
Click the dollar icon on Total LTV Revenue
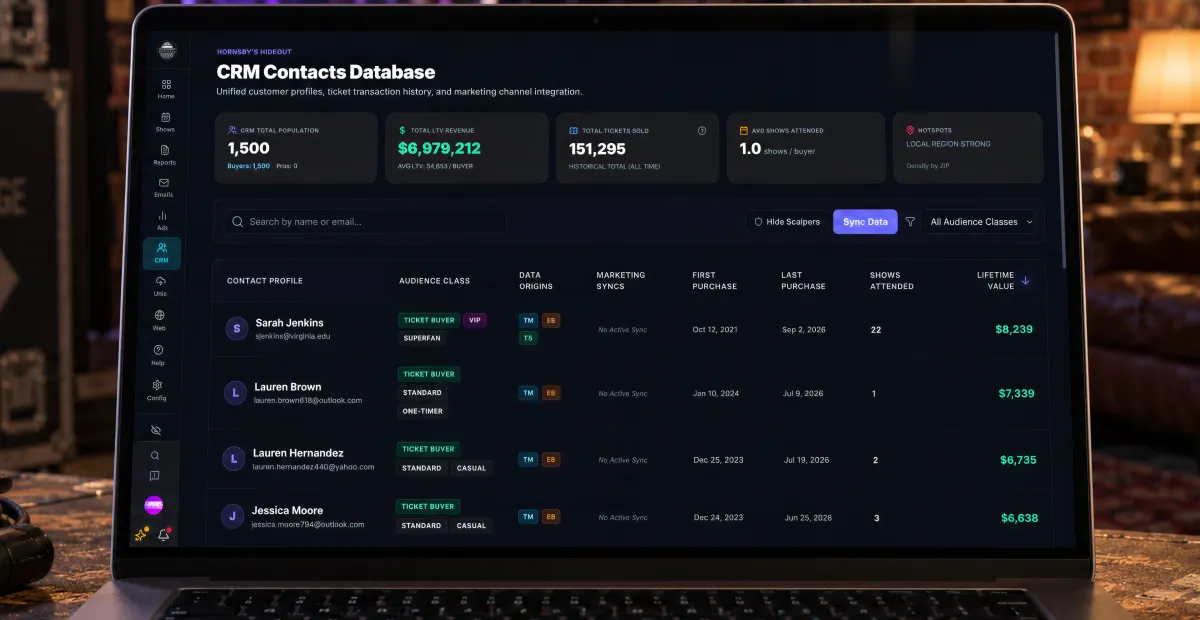tap(402, 130)
